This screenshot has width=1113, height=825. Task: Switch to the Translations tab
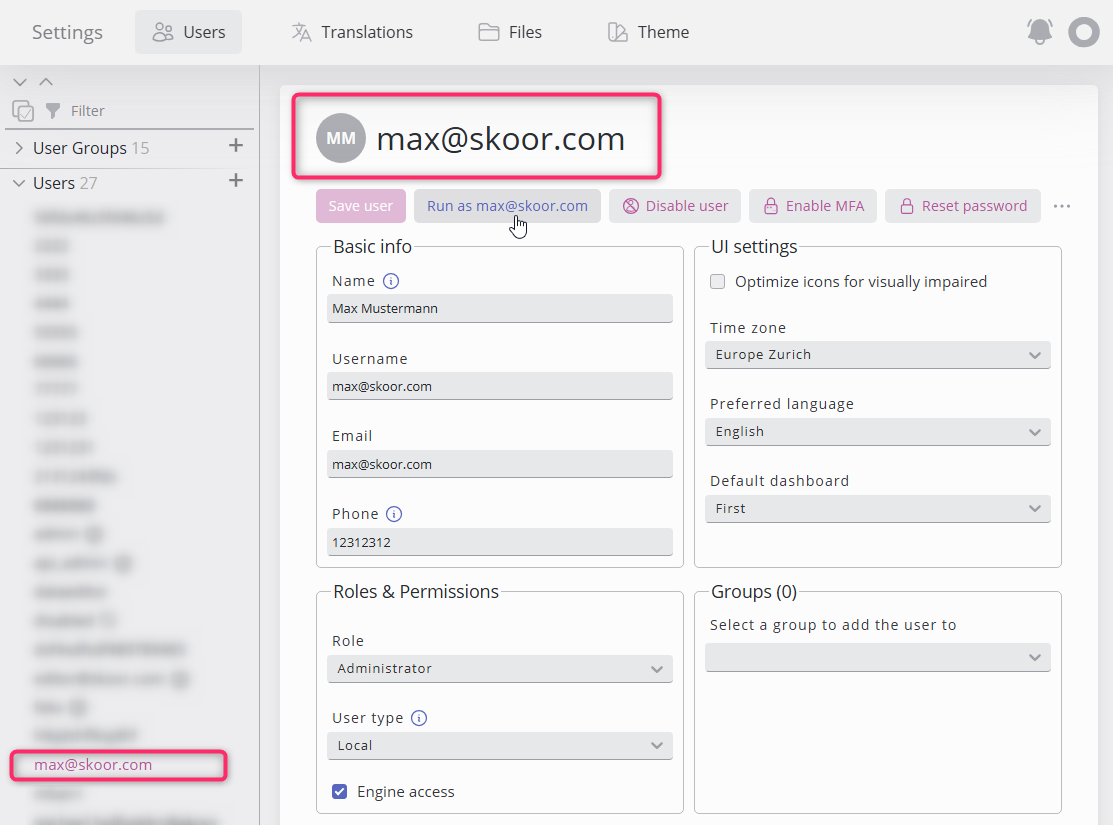point(352,32)
